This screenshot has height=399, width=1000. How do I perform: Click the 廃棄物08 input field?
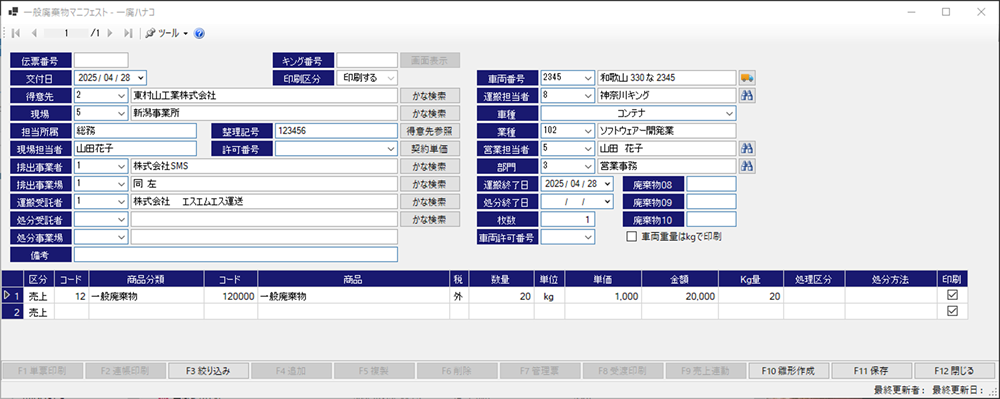point(711,184)
